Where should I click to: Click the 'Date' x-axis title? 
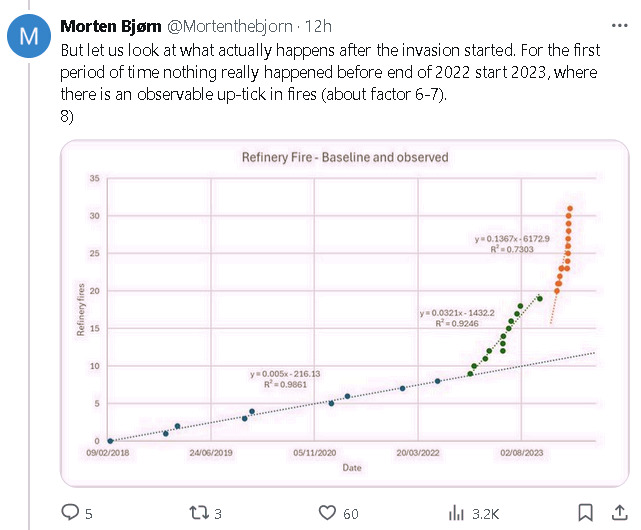click(352, 467)
